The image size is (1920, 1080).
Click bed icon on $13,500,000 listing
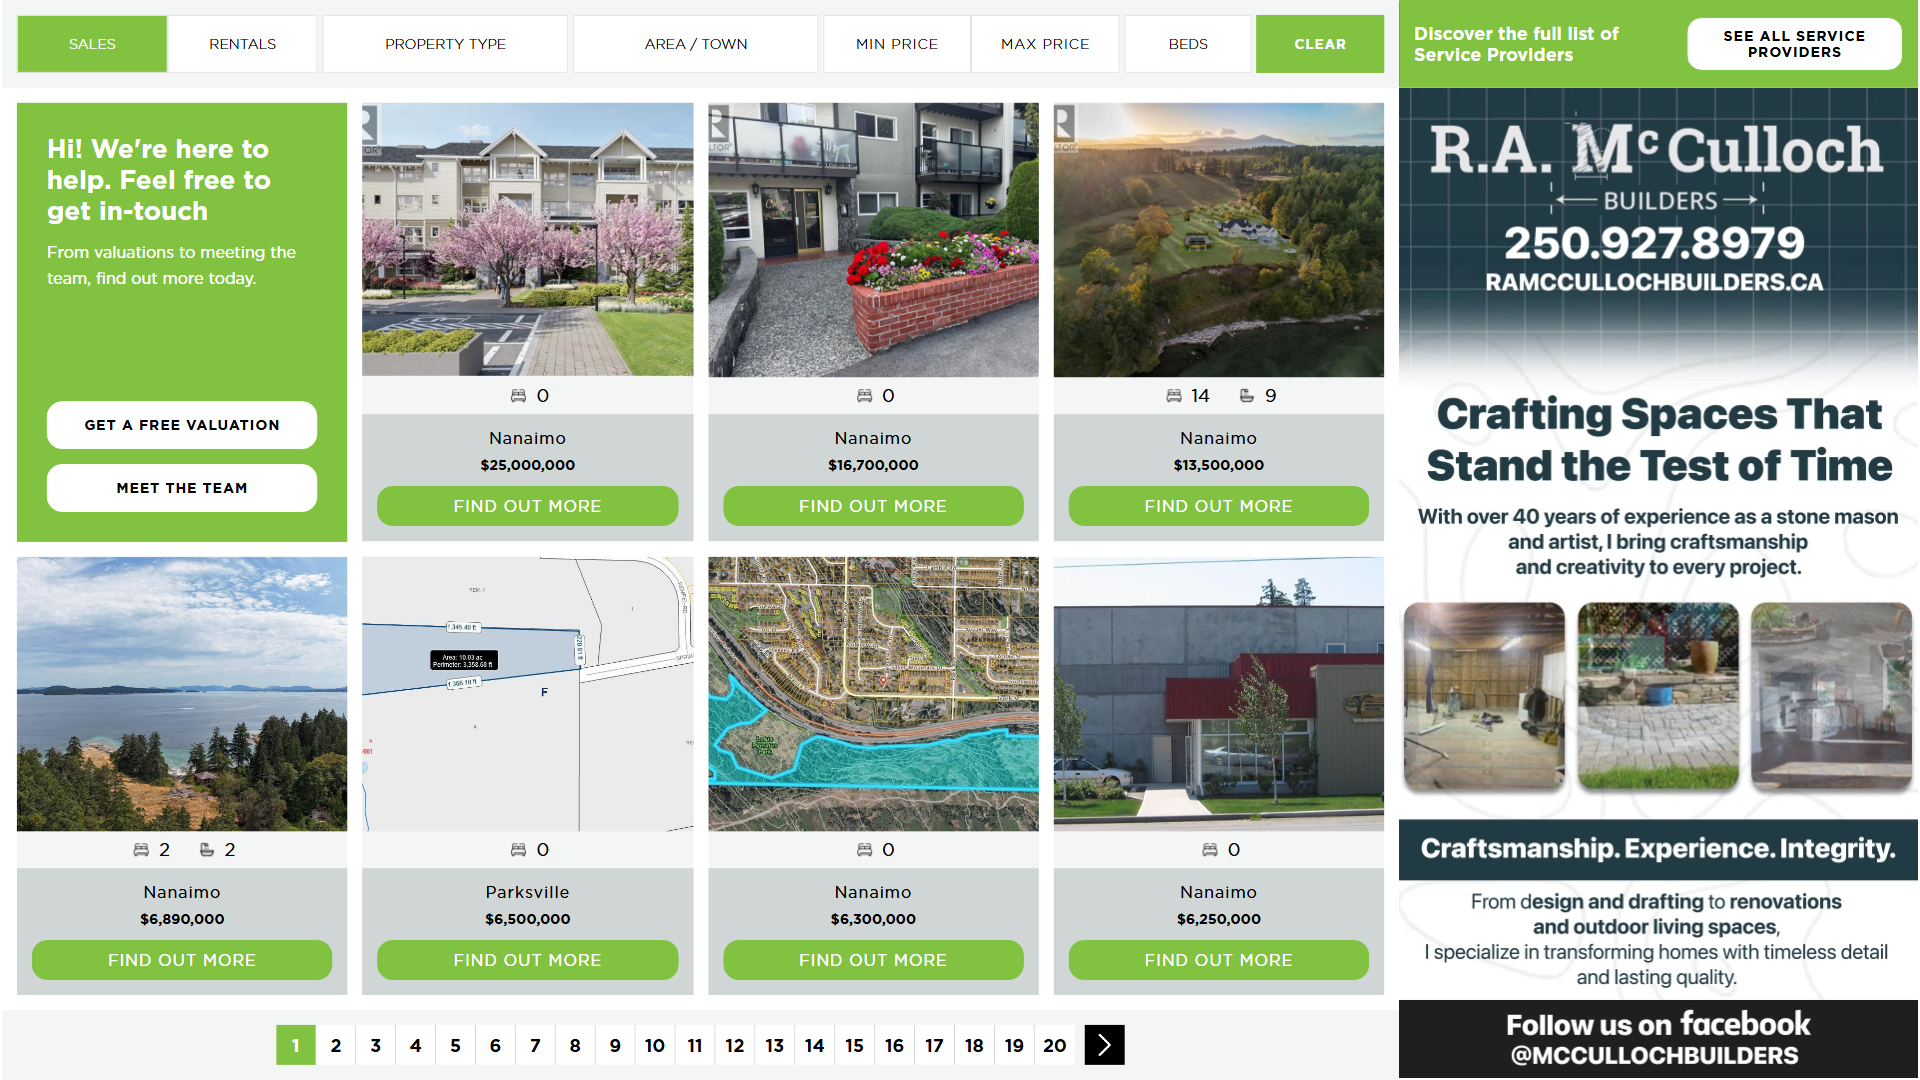[1174, 396]
